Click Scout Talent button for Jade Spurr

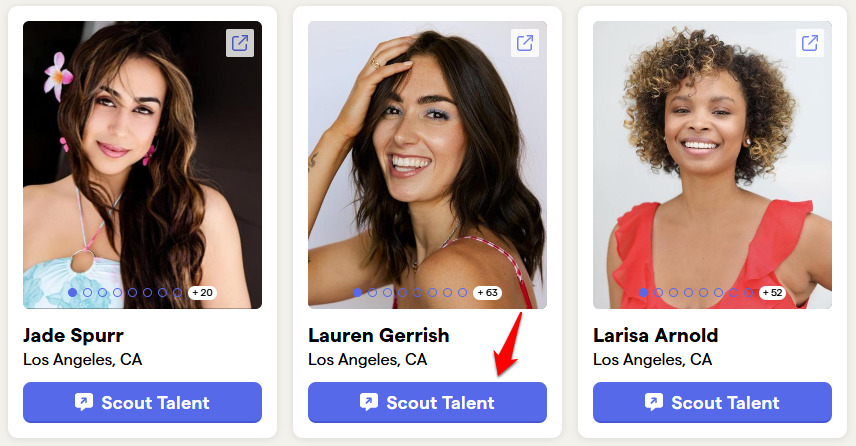tap(142, 402)
